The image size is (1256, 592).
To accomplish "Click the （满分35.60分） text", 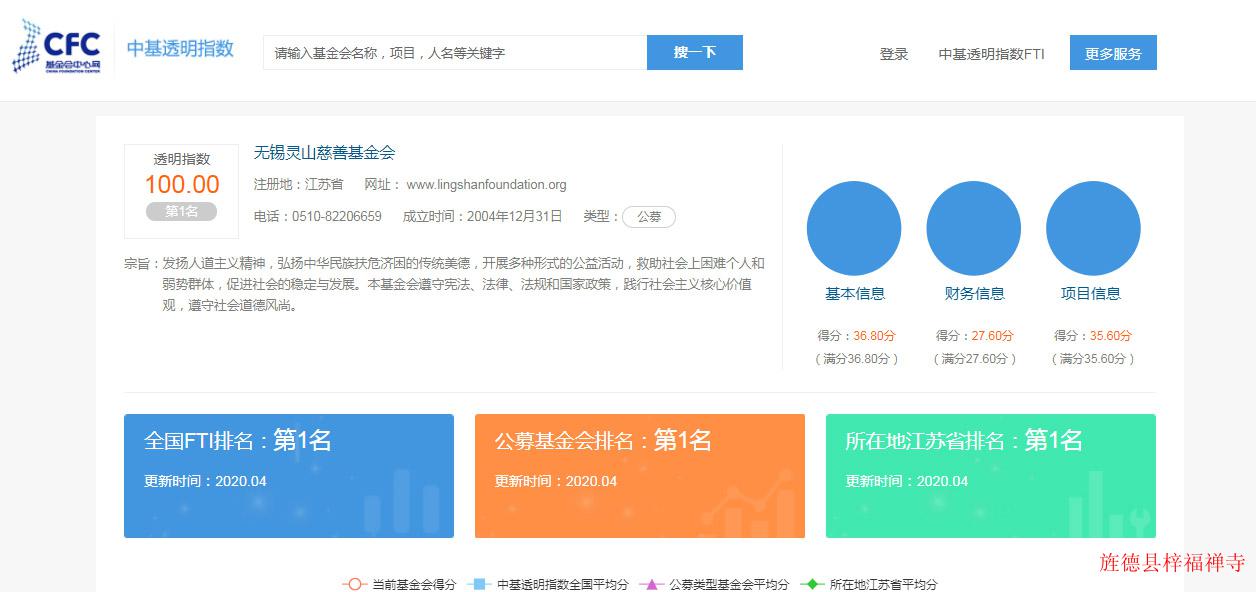I will (1093, 359).
